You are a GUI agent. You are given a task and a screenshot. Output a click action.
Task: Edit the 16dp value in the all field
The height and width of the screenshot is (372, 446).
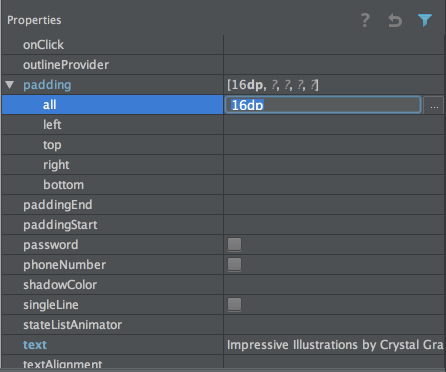(x=323, y=105)
